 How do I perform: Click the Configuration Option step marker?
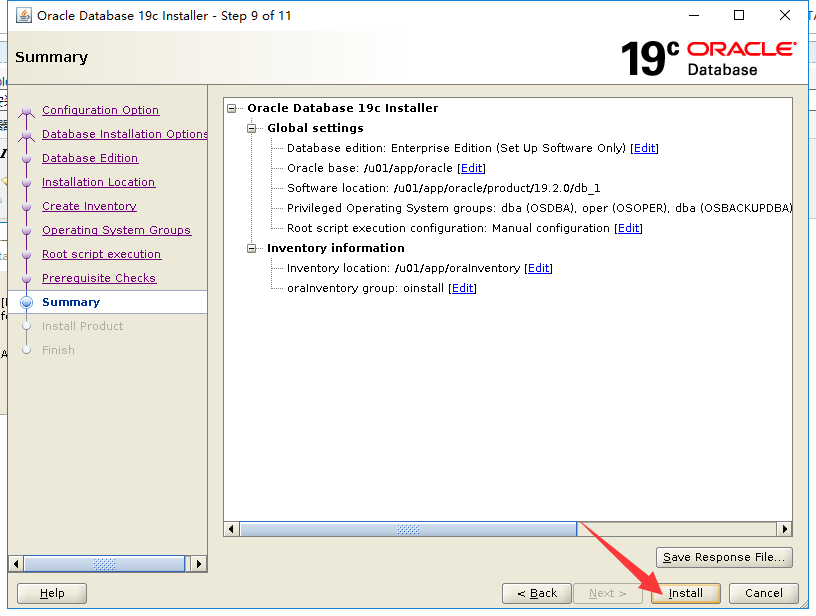click(27, 111)
